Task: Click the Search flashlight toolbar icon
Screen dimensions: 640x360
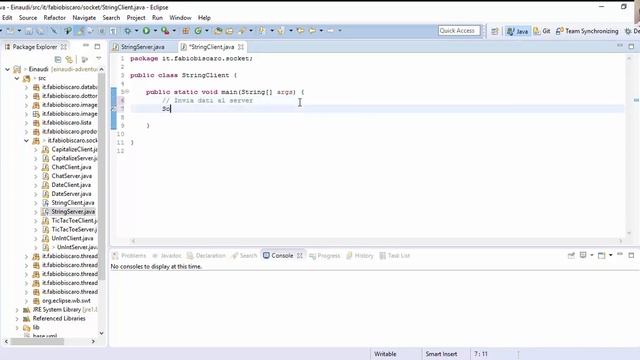Action: pyautogui.click(x=242, y=31)
